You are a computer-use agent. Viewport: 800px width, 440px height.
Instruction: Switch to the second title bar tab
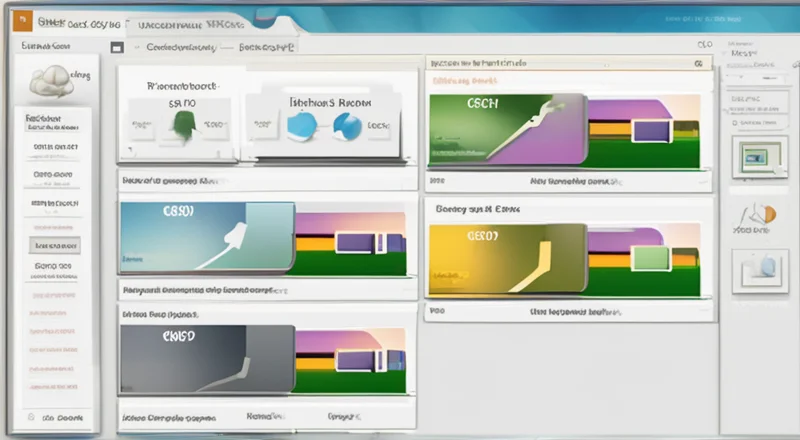190,21
